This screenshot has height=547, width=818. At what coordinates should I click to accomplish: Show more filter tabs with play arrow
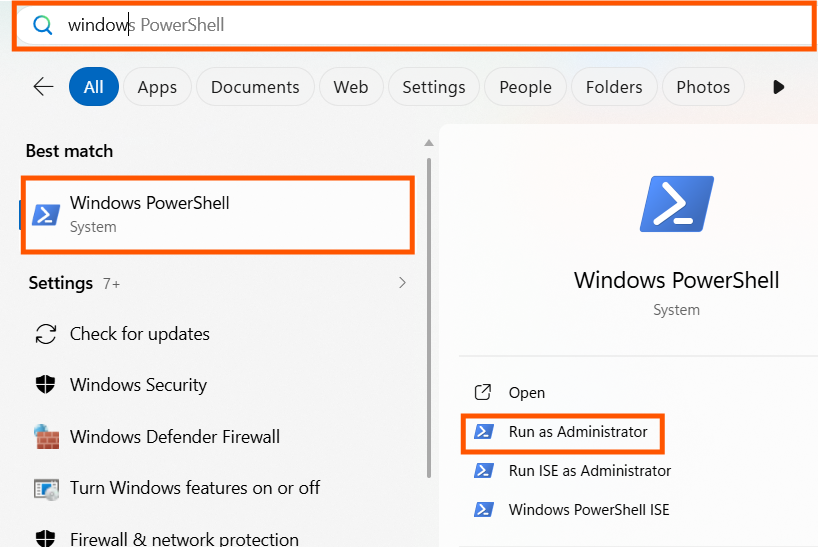778,87
